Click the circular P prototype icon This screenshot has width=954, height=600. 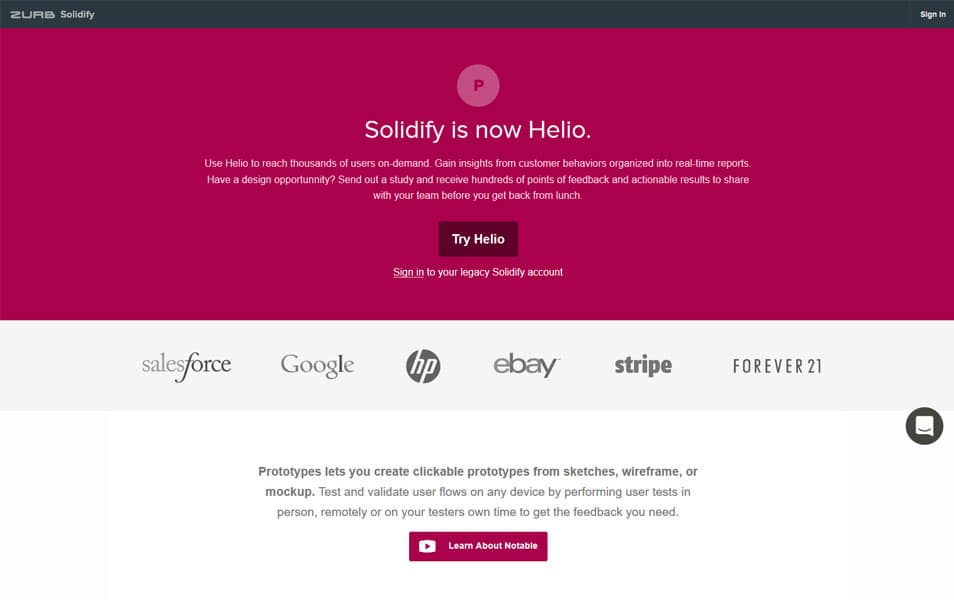(x=478, y=85)
